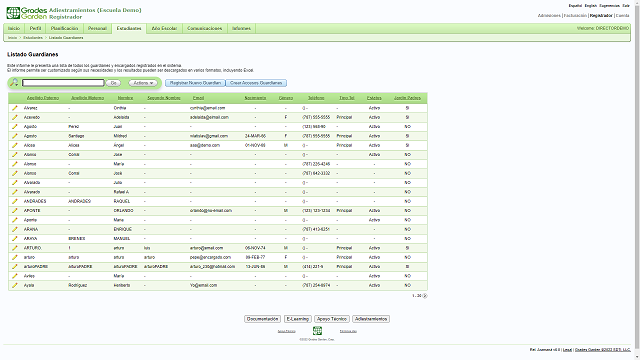
Task: Click Registrar Nuevo Guardian button
Action: [x=195, y=83]
